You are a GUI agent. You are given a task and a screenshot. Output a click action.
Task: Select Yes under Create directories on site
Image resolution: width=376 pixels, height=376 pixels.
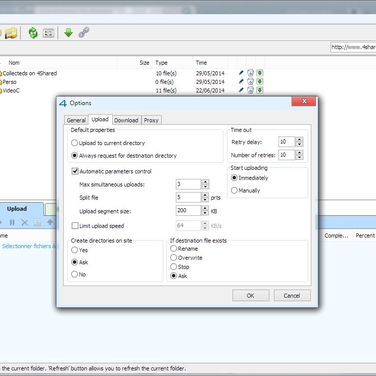[79, 250]
